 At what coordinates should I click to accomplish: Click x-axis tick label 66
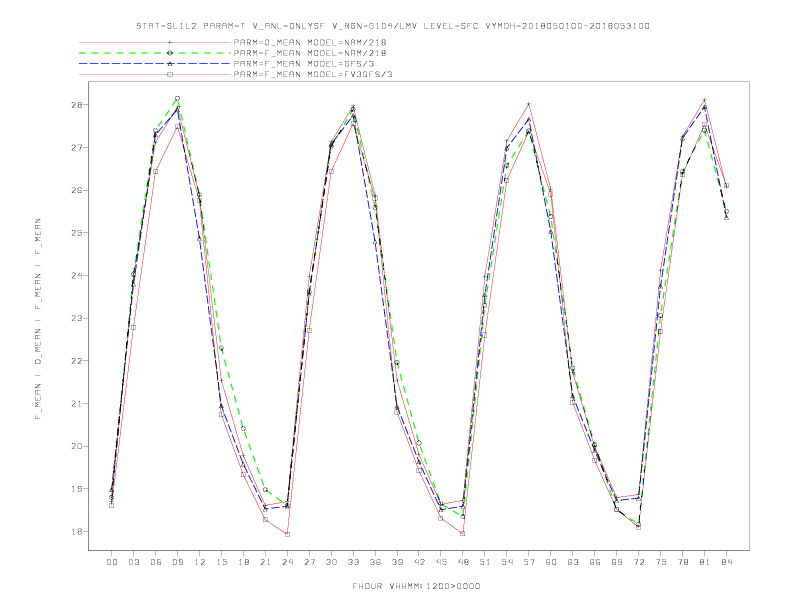(595, 562)
